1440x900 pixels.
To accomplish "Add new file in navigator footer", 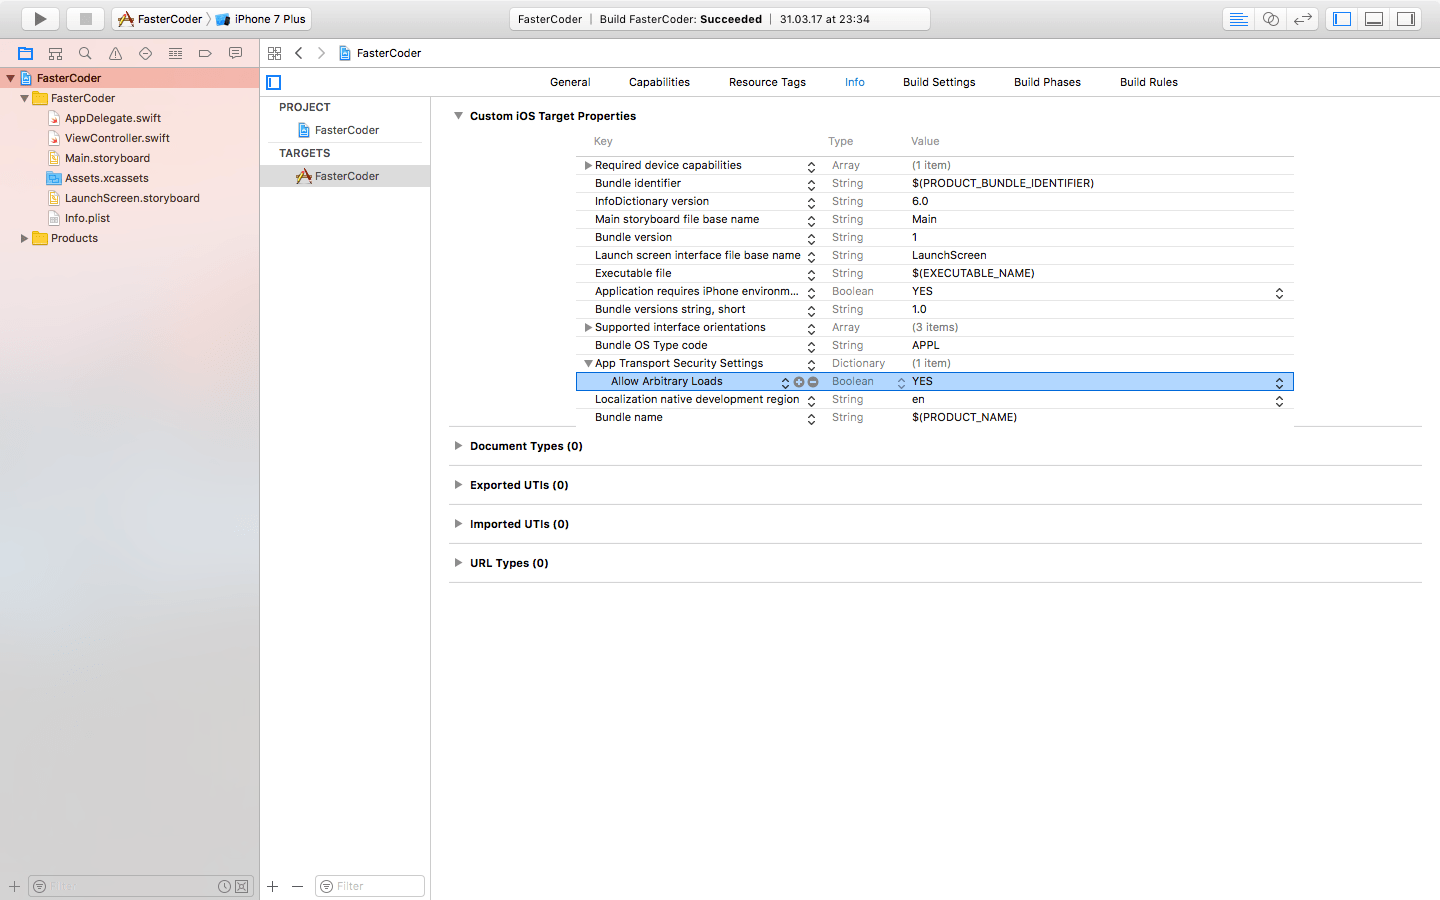I will point(14,886).
